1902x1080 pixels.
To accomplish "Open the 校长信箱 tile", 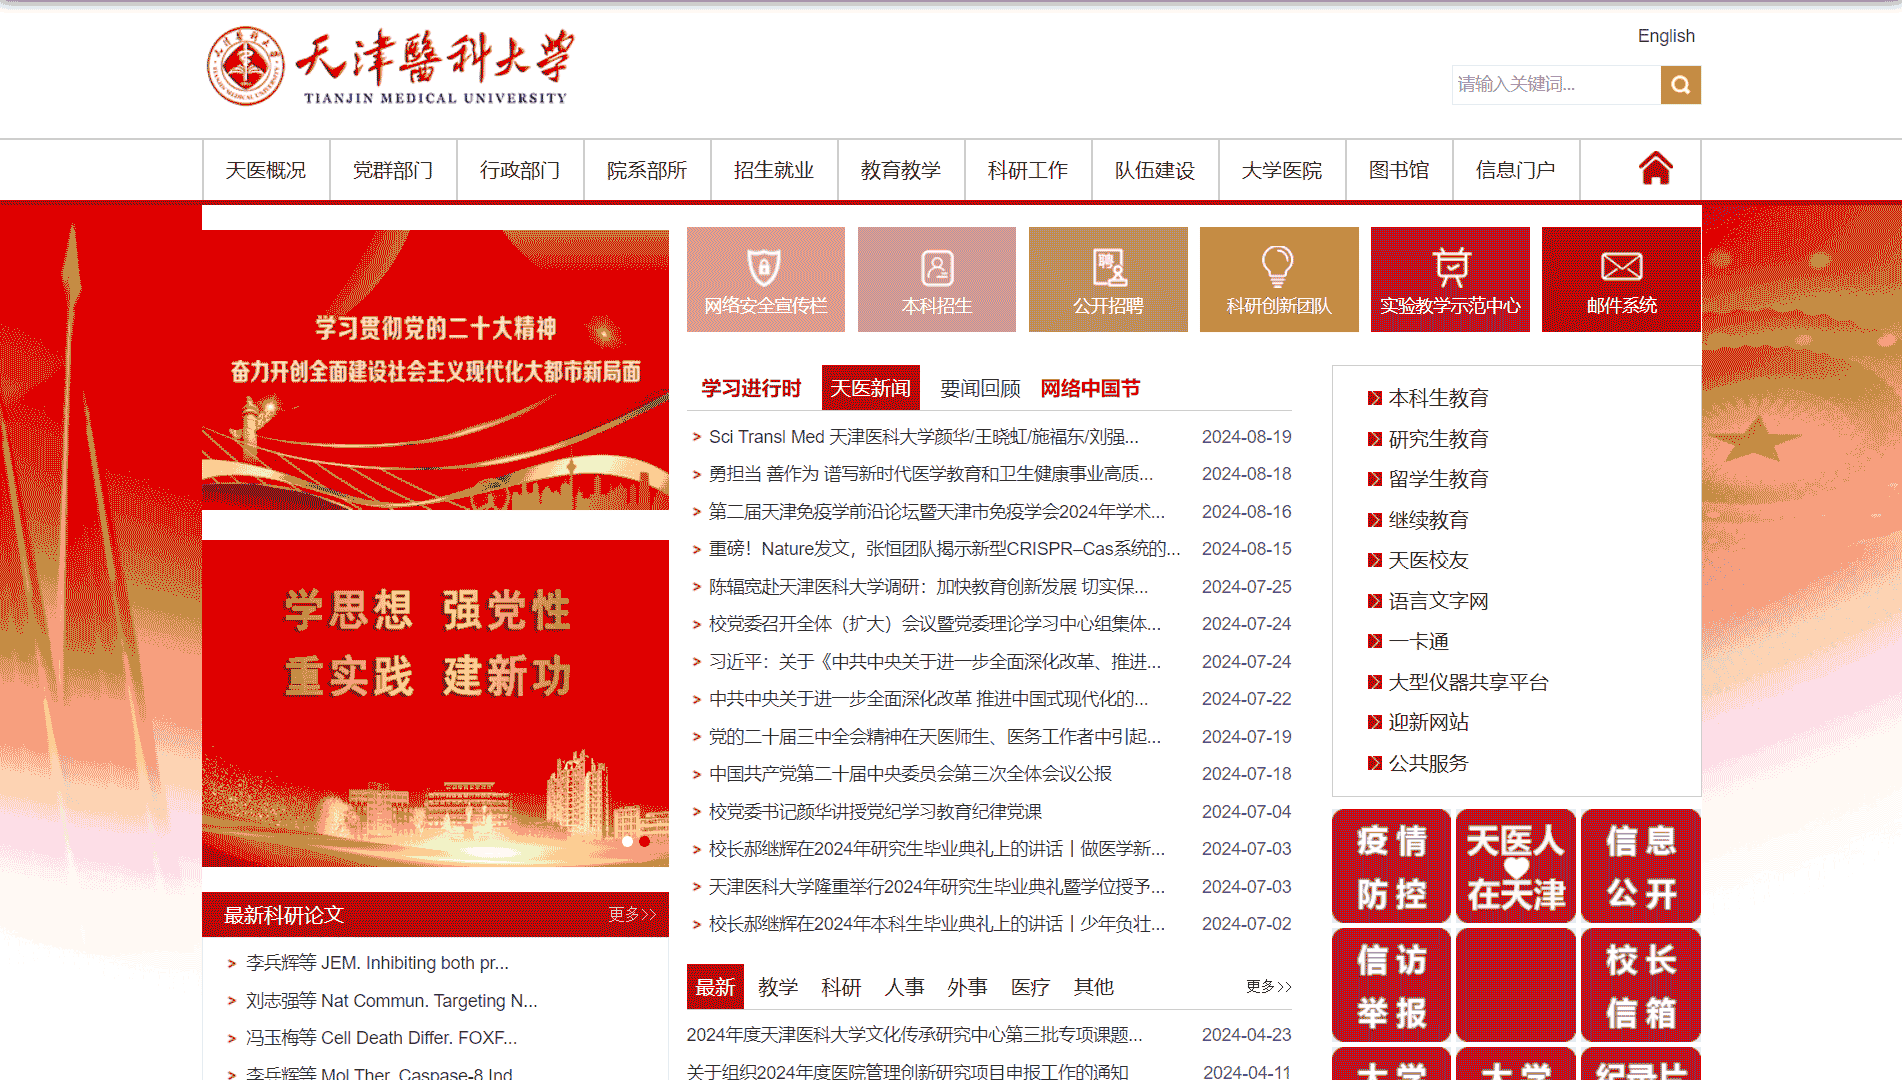I will pos(1641,985).
